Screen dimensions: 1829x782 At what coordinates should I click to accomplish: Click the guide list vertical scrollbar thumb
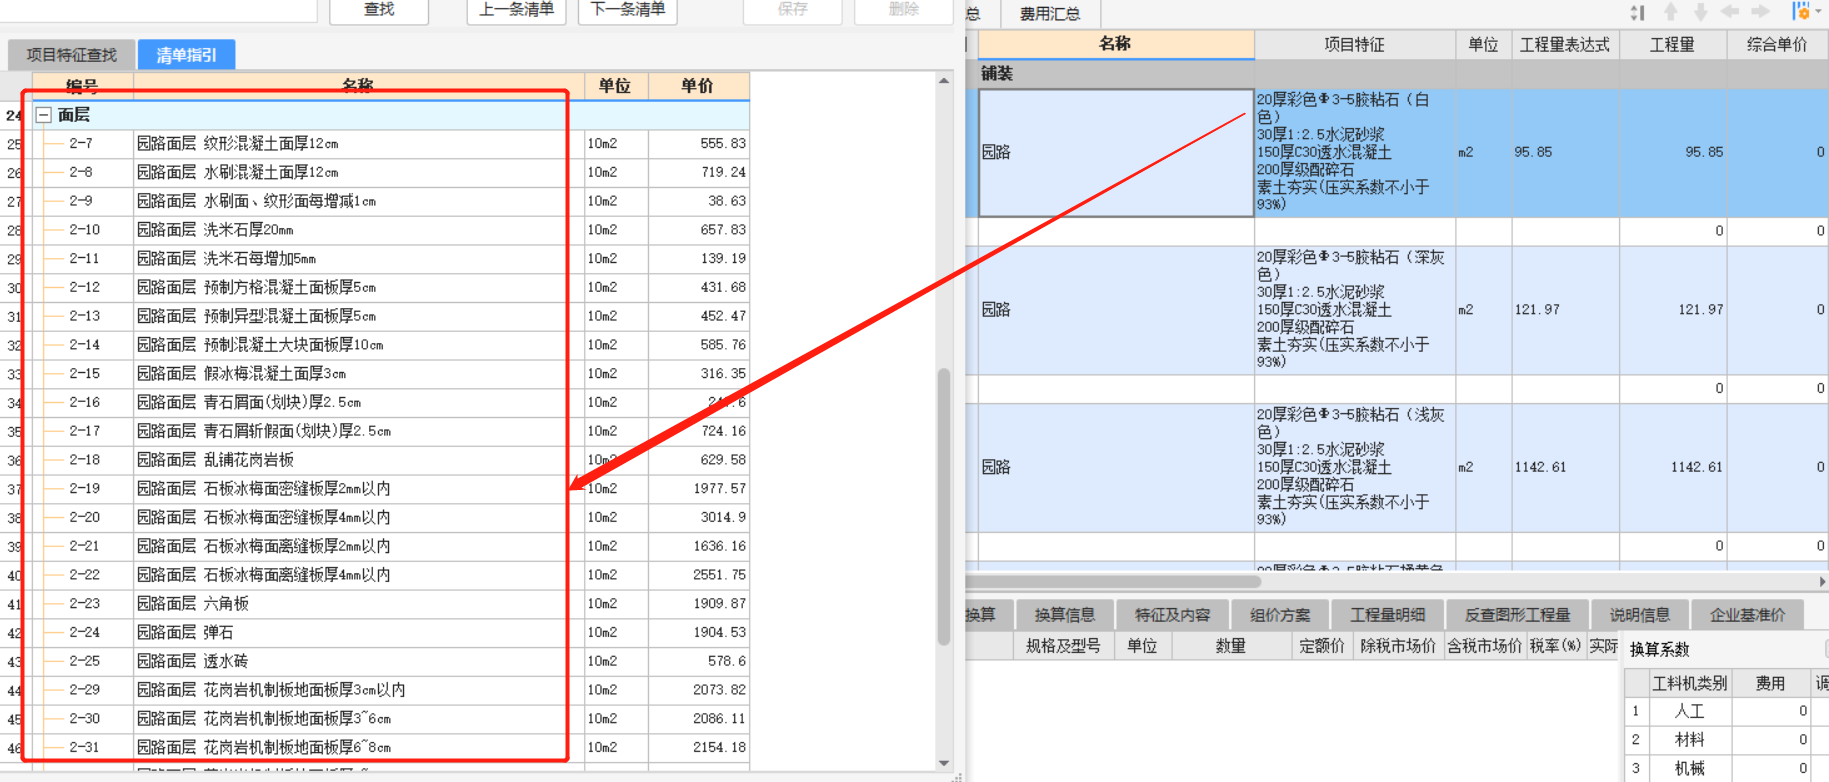pyautogui.click(x=943, y=507)
